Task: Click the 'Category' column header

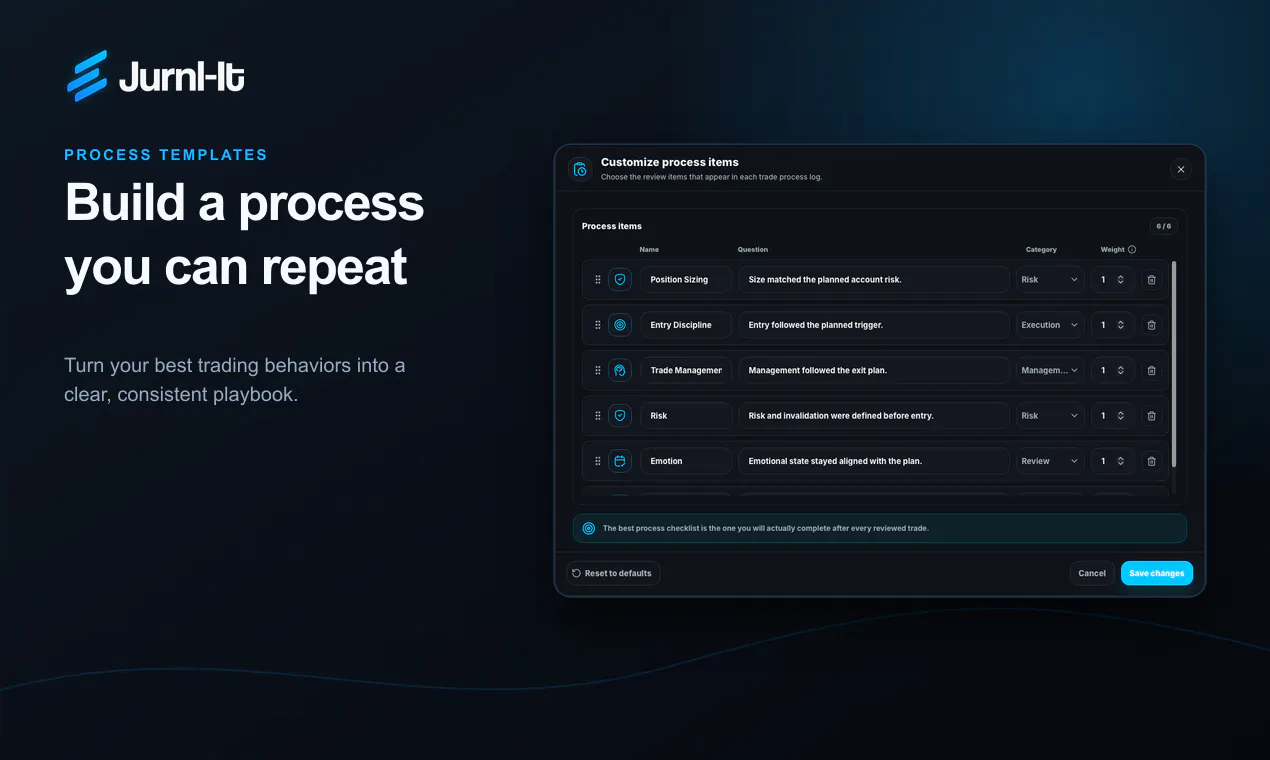Action: (x=1041, y=250)
